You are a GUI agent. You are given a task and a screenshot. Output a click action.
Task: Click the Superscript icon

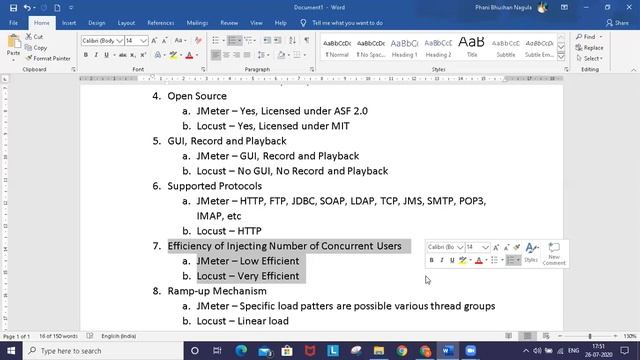(x=143, y=55)
